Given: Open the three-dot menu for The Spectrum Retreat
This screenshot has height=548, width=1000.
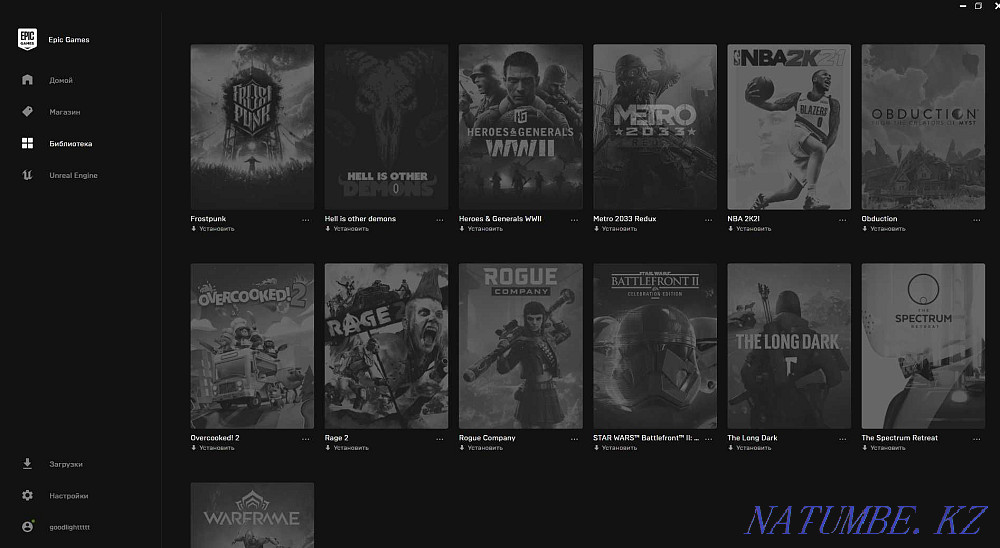Looking at the screenshot, I should pos(976,439).
